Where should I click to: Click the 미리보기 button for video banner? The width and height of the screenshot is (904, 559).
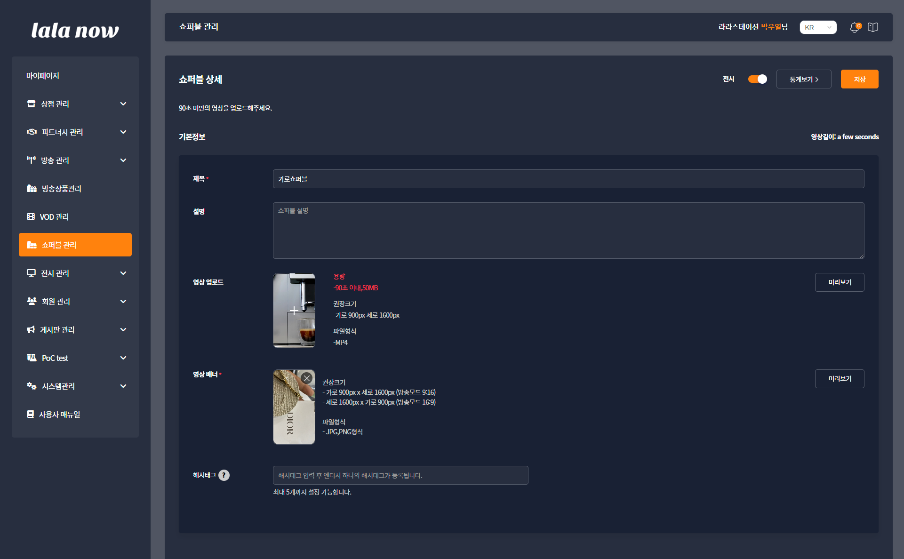click(x=839, y=379)
